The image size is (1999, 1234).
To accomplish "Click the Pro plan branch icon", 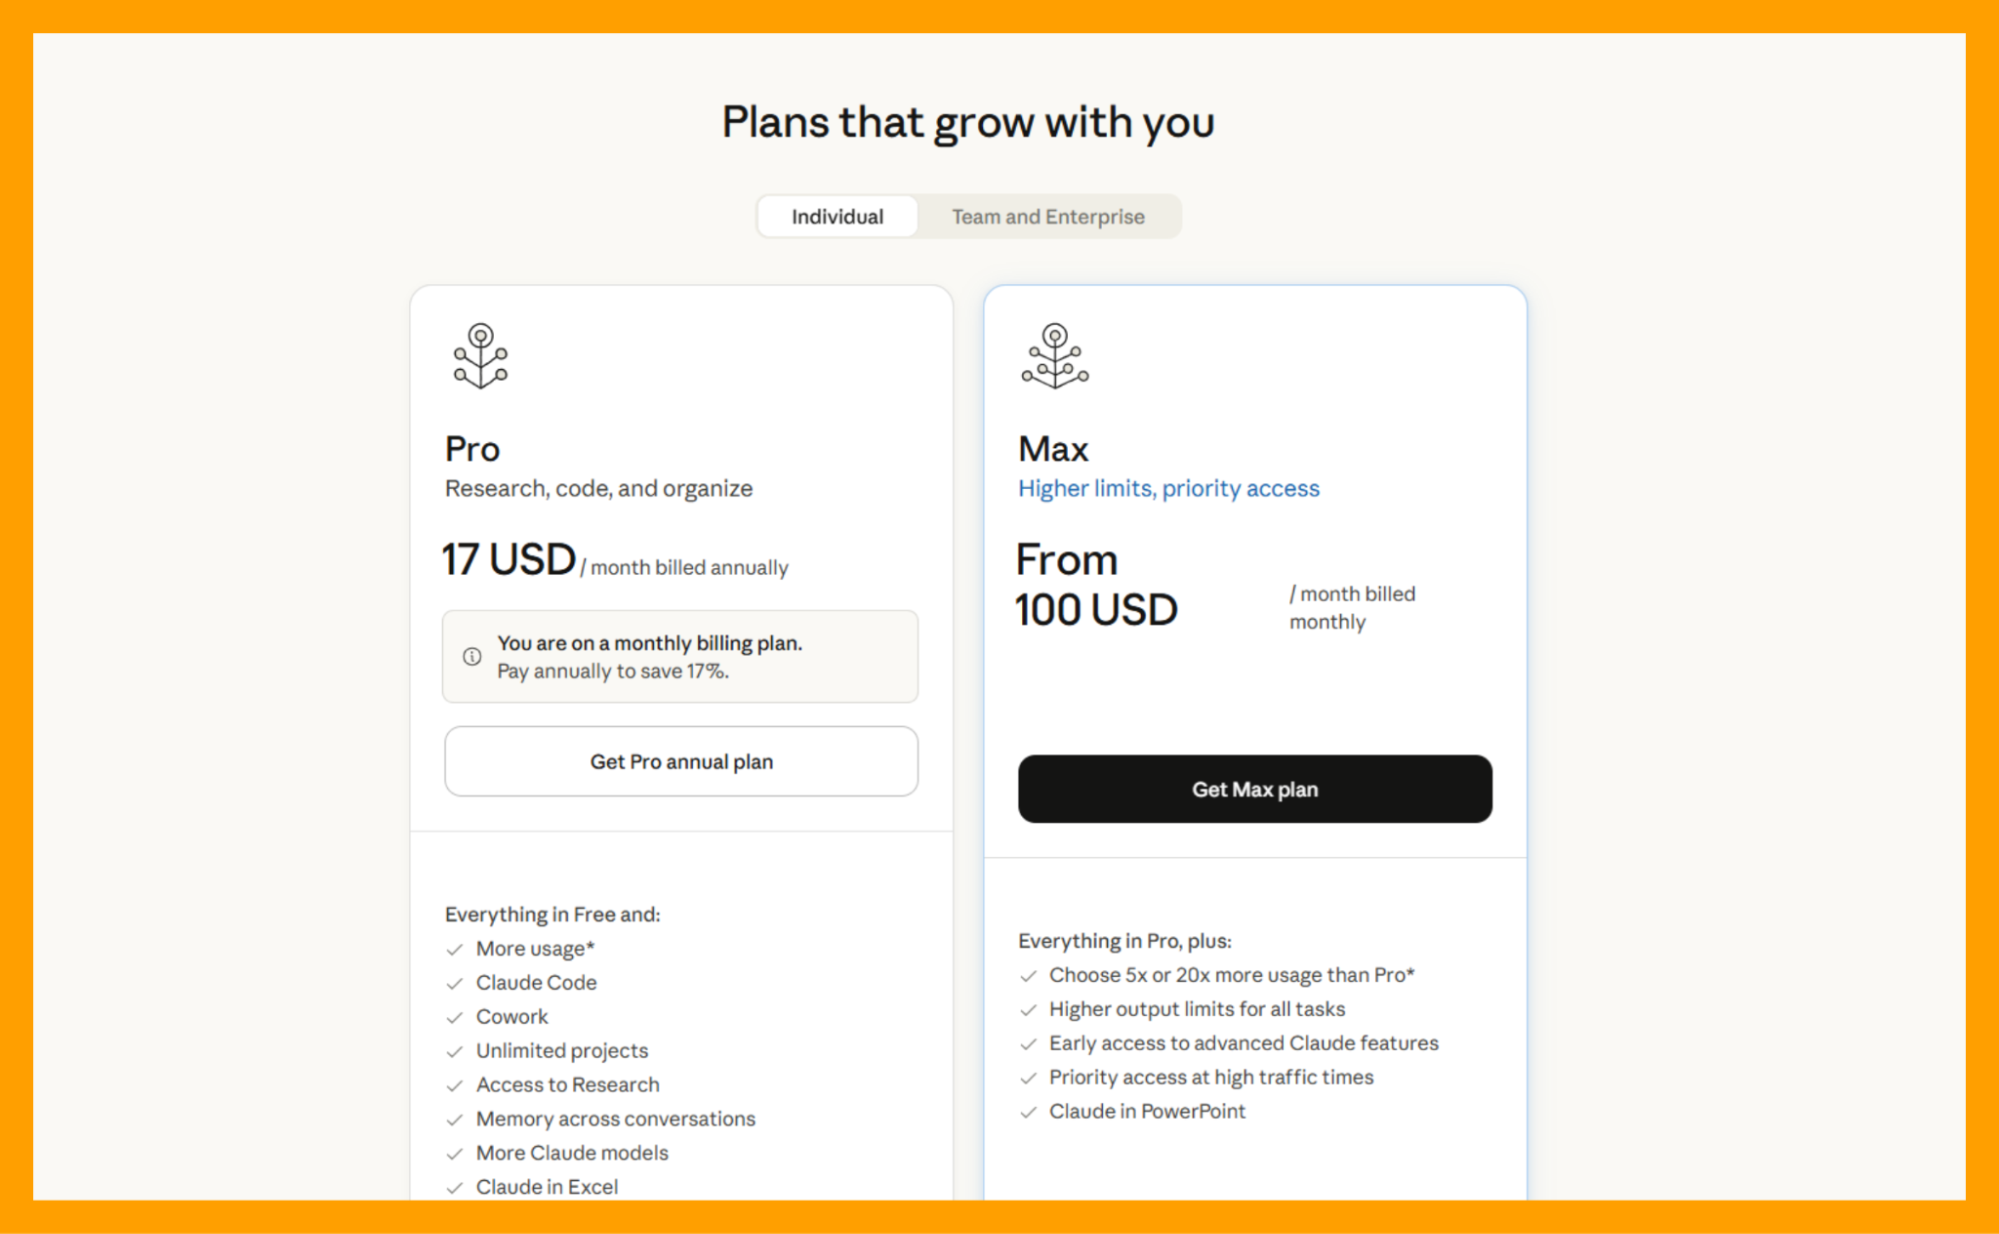I will [x=480, y=356].
